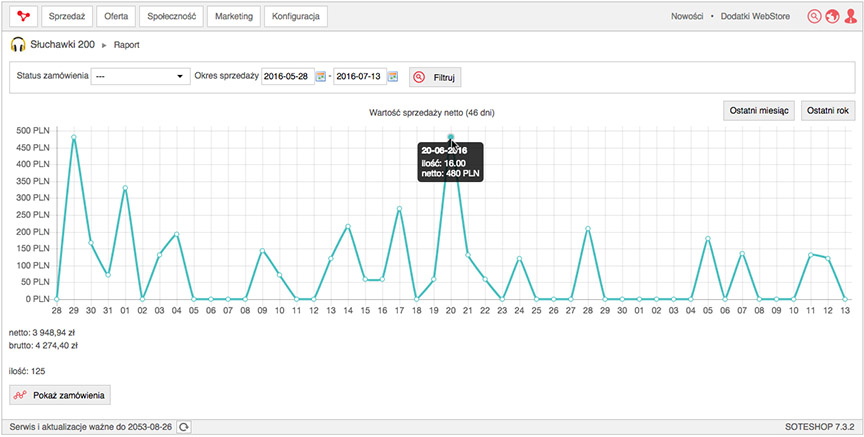864x437 pixels.
Task: Click the chart point at 210 PLN above 28
Action: (x=588, y=228)
